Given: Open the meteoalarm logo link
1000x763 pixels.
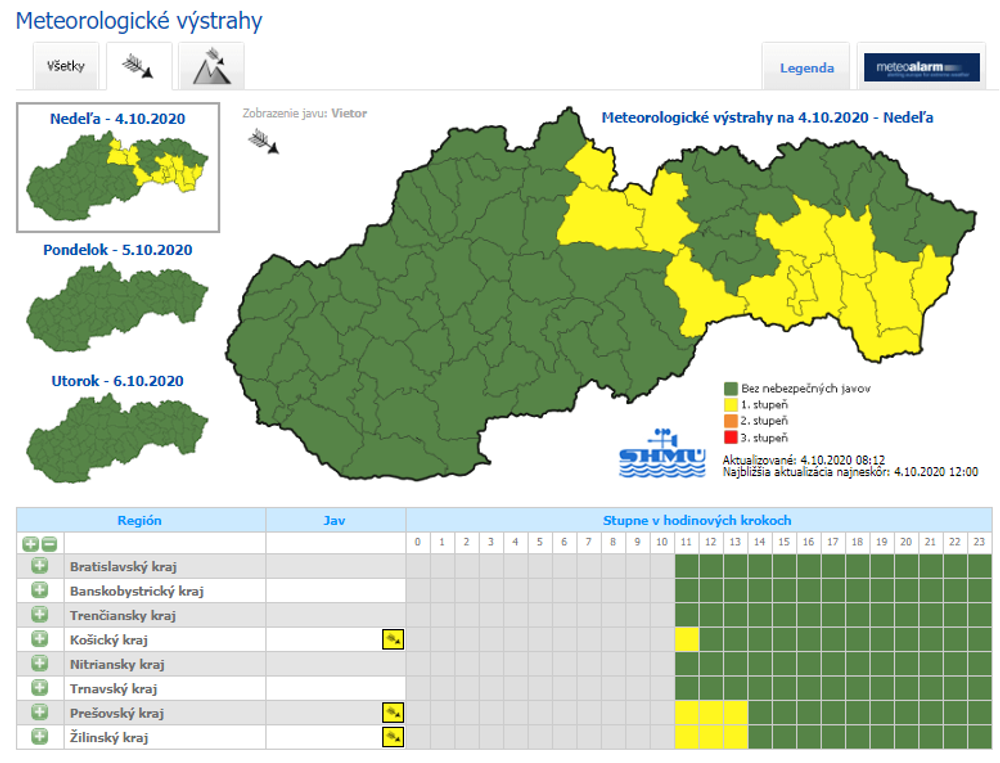Looking at the screenshot, I should pyautogui.click(x=921, y=68).
